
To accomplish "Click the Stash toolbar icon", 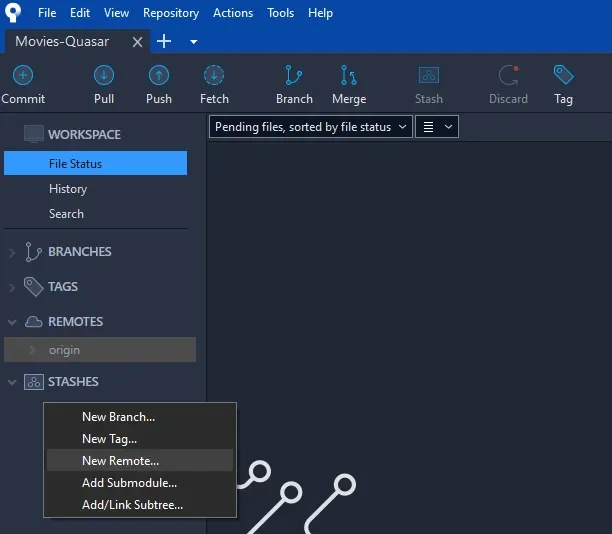I will click(x=429, y=75).
